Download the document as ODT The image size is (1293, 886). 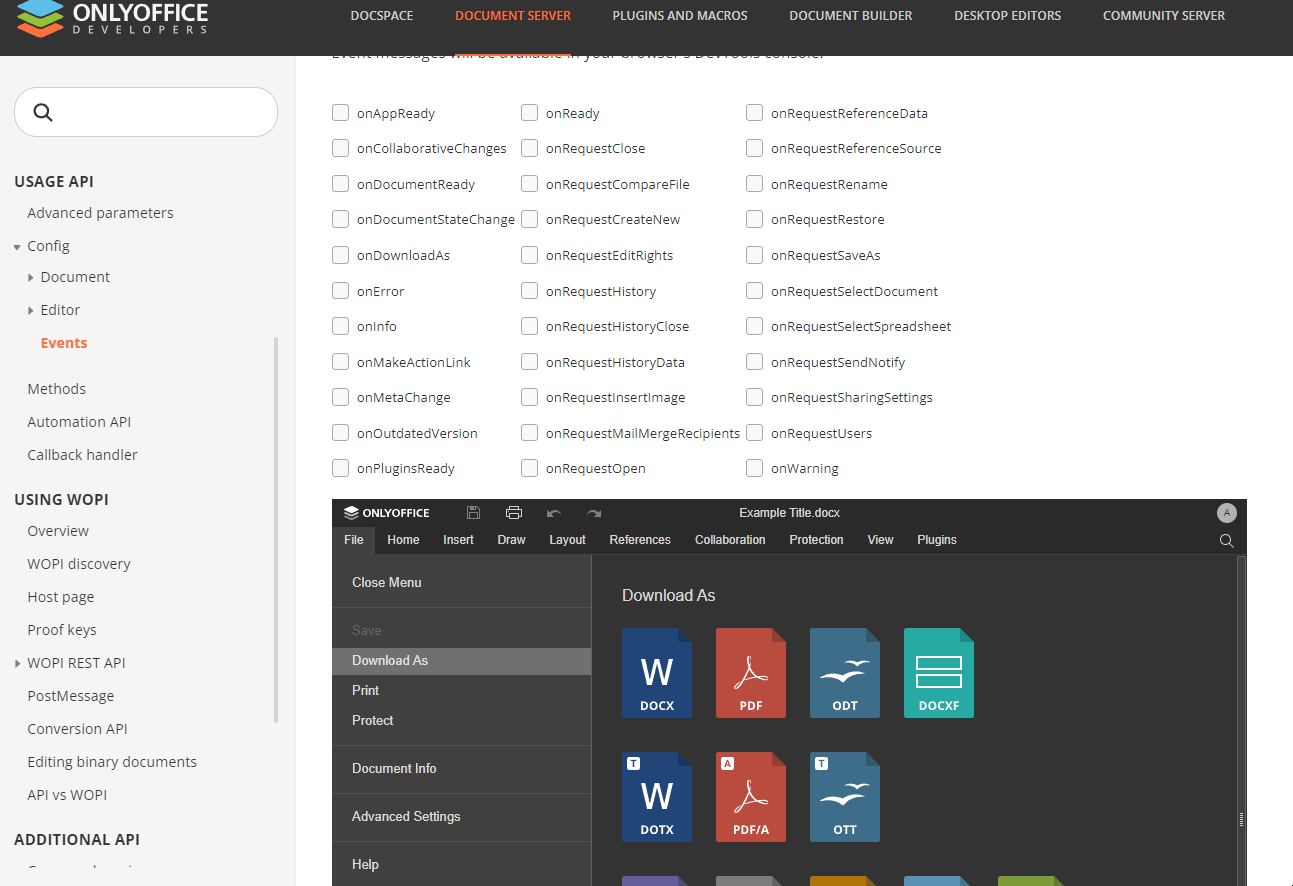[845, 673]
